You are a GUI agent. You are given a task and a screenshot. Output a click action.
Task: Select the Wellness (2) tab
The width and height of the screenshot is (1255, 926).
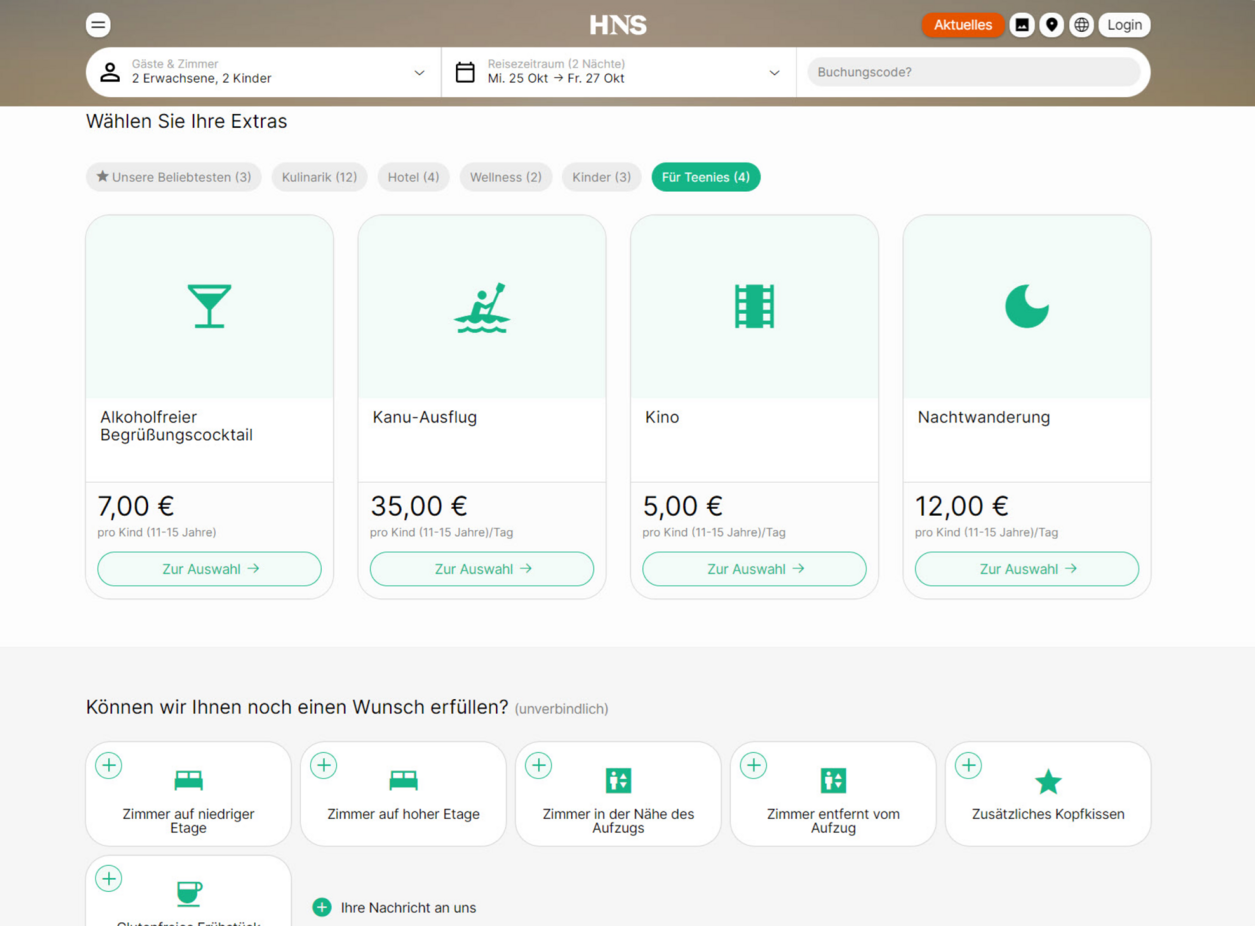coord(505,177)
